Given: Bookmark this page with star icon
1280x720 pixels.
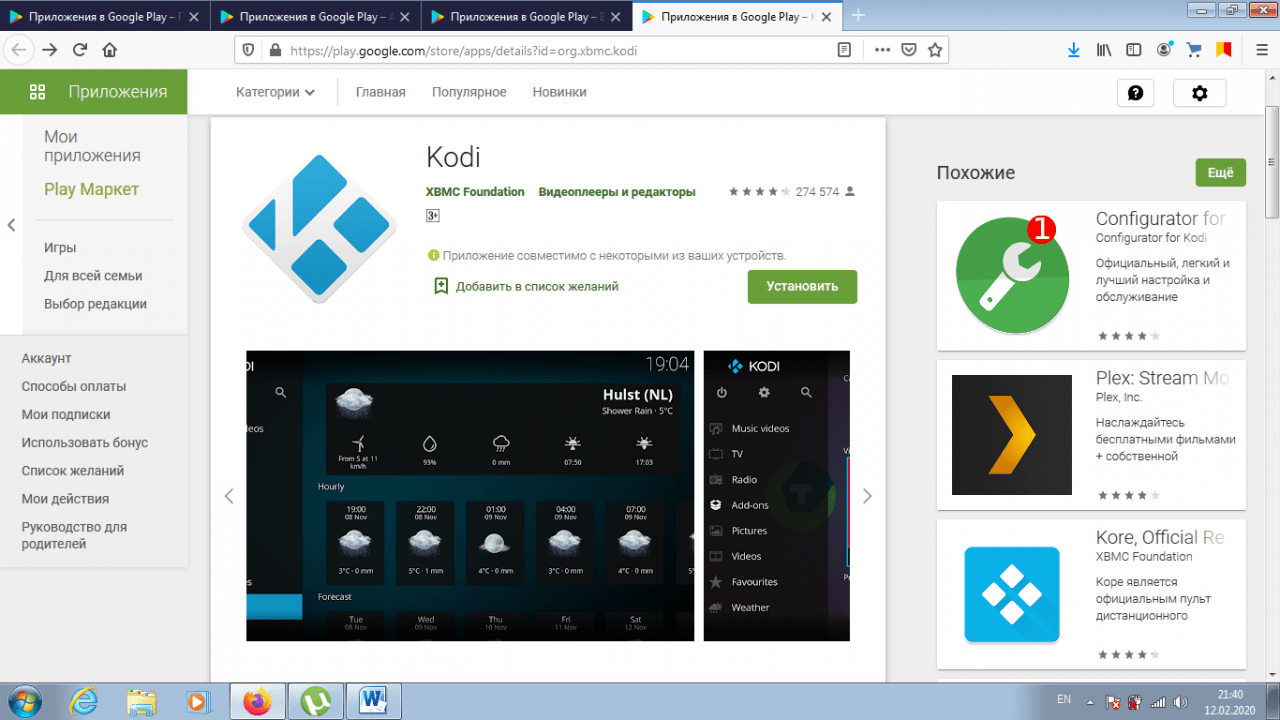Looking at the screenshot, I should click(x=935, y=50).
